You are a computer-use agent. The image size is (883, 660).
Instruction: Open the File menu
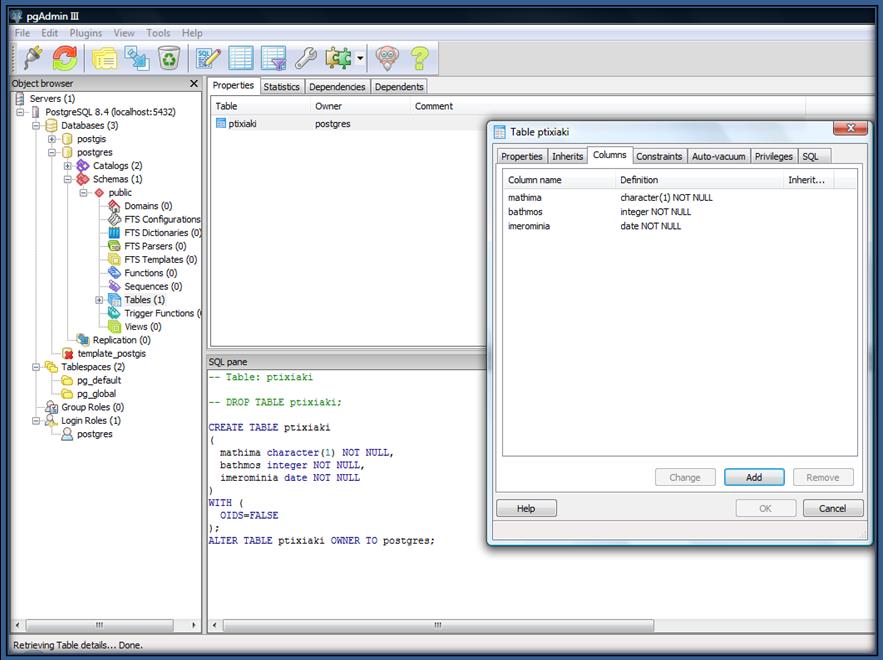[23, 33]
